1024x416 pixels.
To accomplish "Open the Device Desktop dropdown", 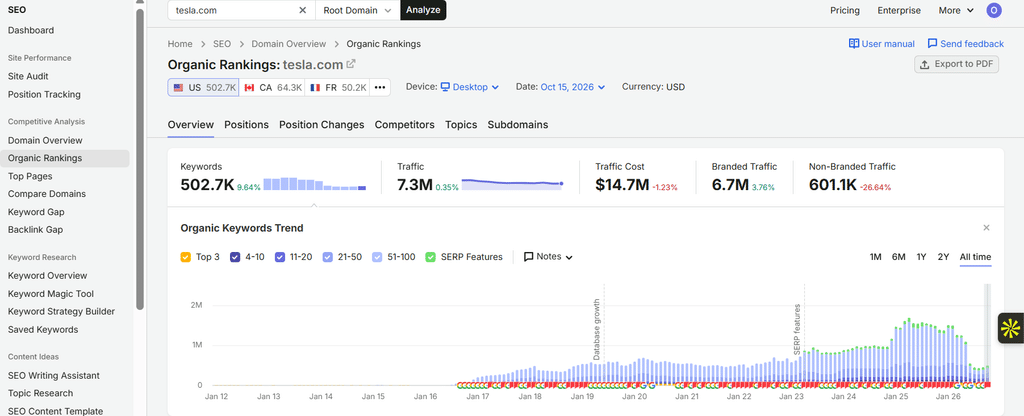I will point(470,87).
